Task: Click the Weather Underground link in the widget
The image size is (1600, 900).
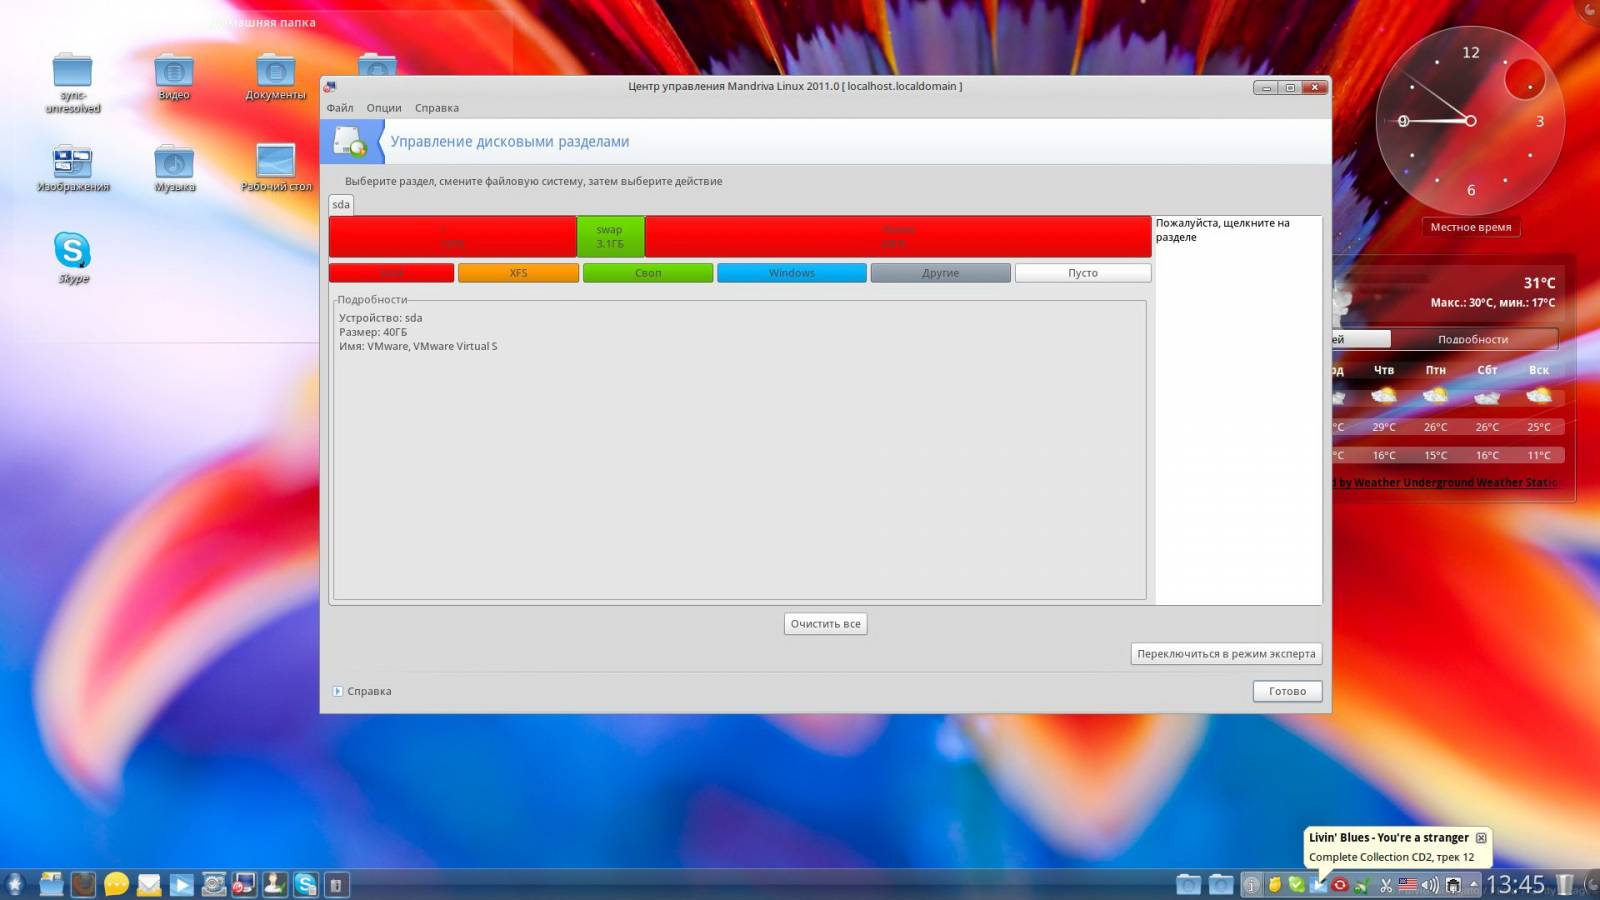Action: coord(1447,482)
